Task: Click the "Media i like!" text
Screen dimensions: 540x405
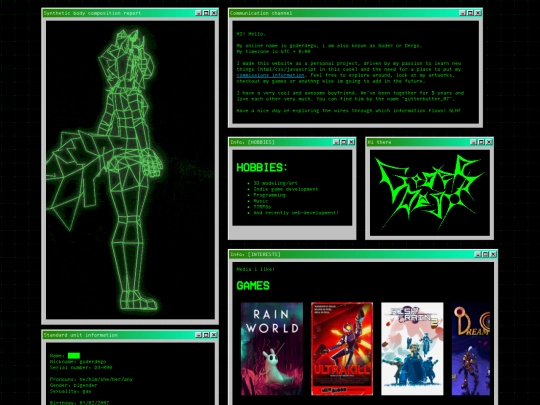Action: 256,269
